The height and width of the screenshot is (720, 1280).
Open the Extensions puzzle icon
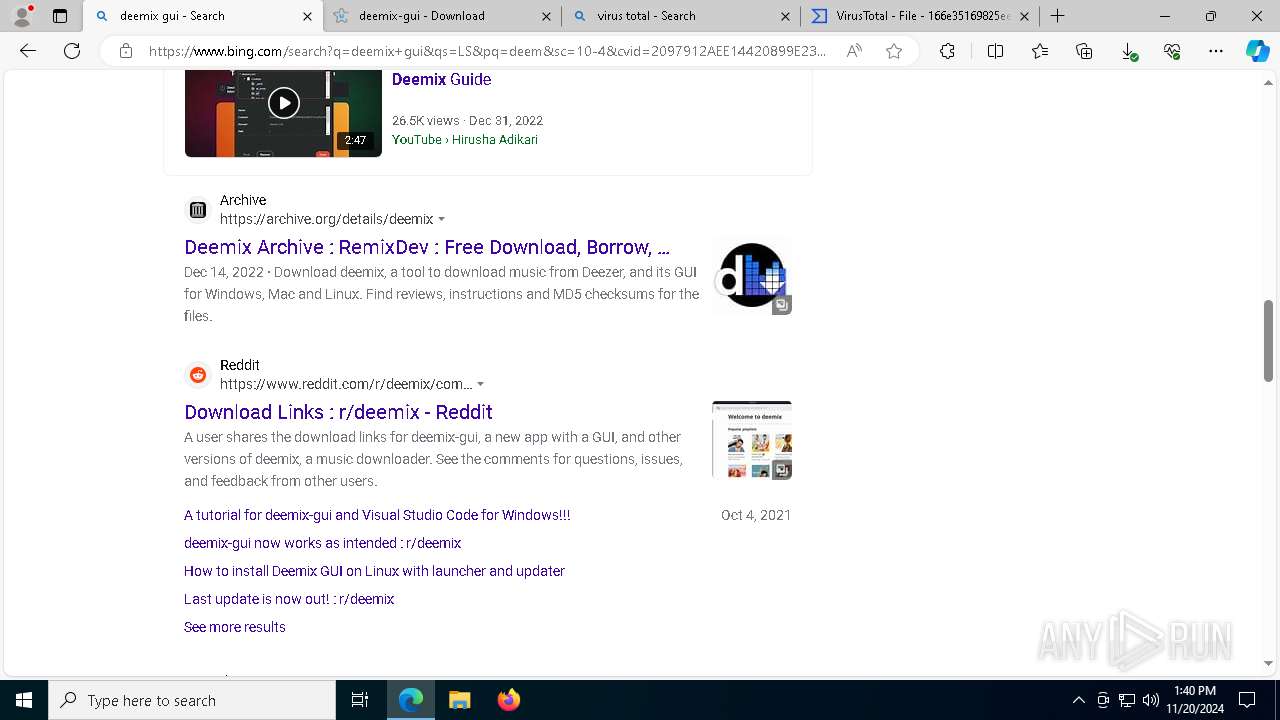point(947,51)
